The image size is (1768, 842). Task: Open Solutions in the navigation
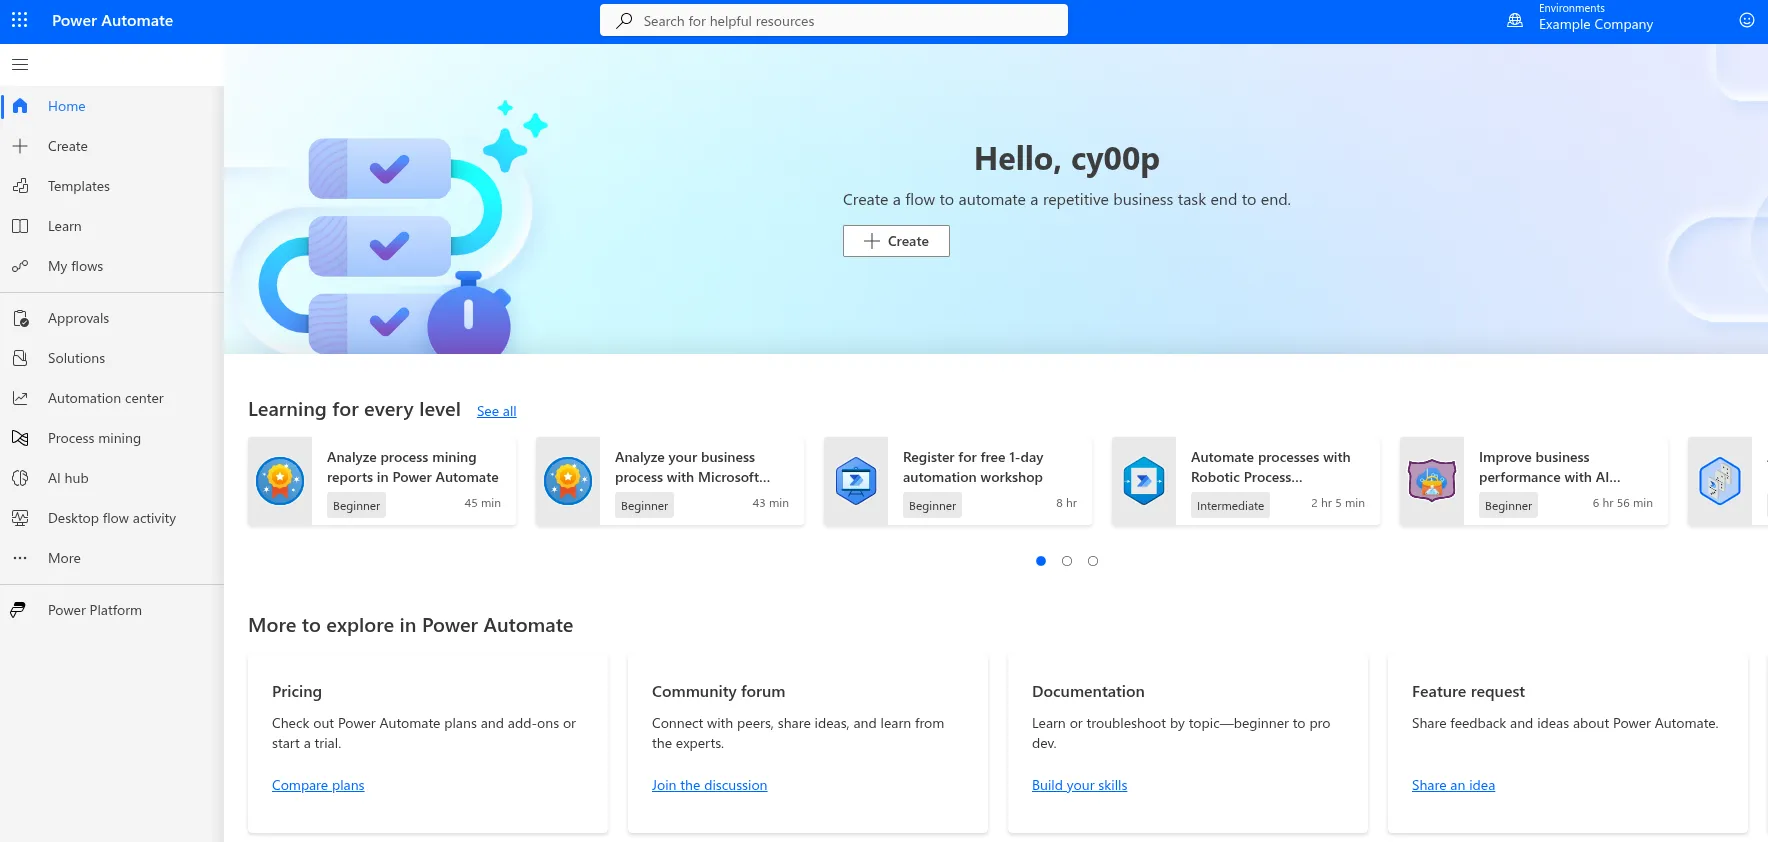[x=77, y=358]
